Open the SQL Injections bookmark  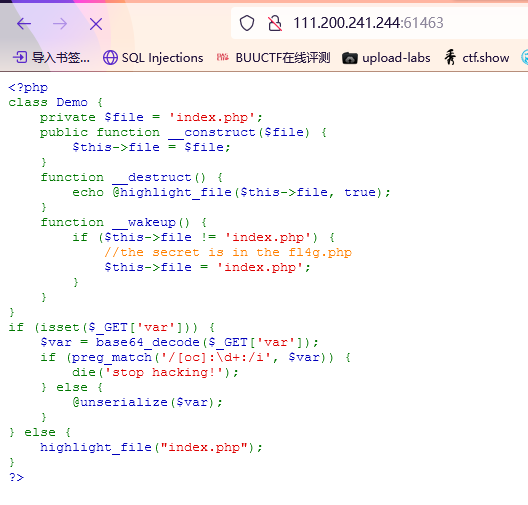click(x=153, y=58)
